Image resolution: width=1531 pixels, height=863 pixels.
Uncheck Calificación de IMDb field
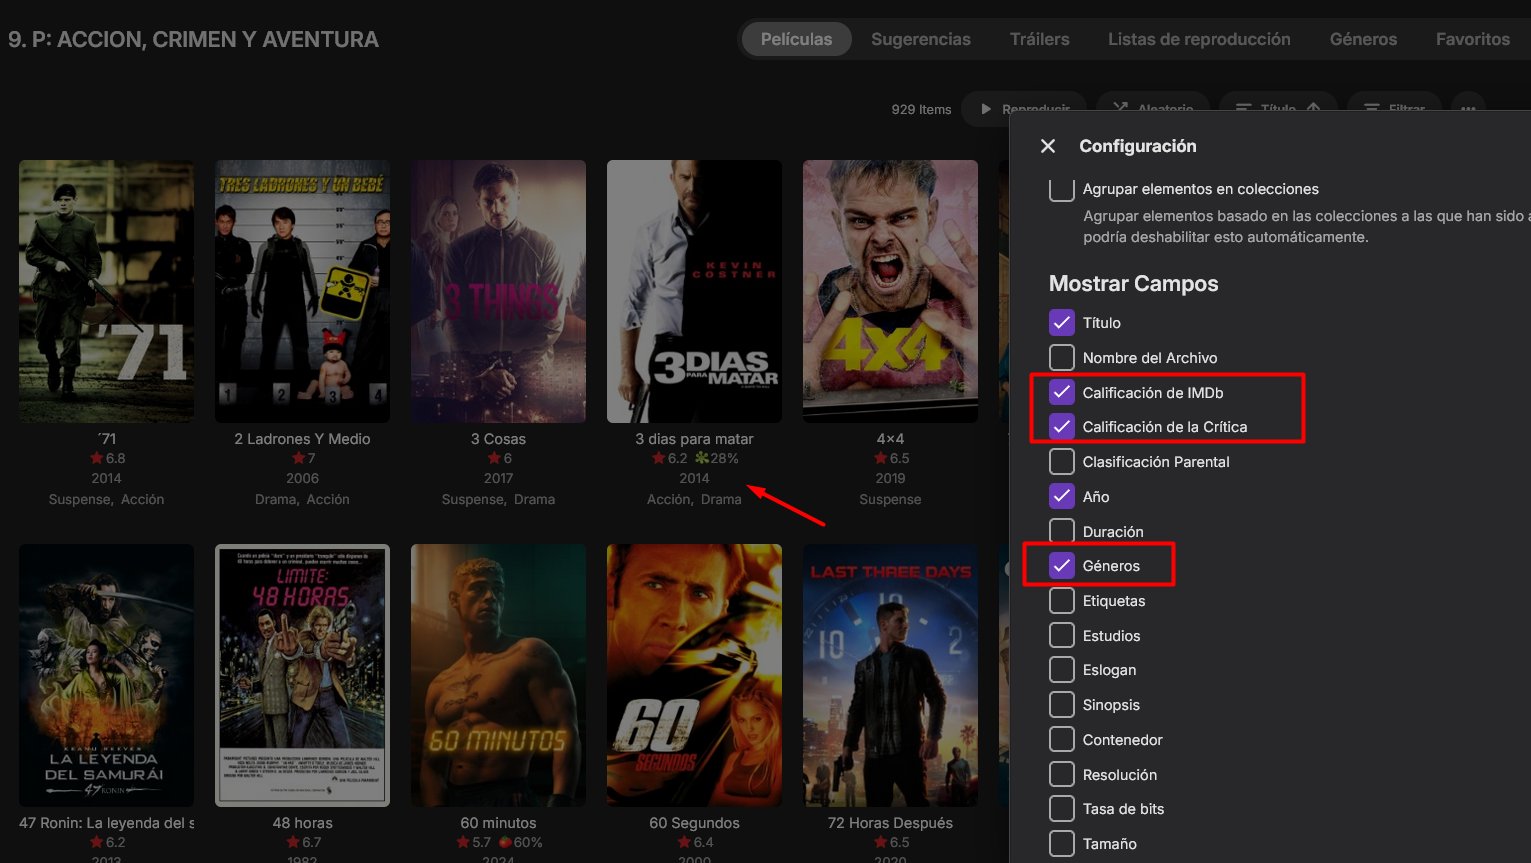click(x=1062, y=392)
